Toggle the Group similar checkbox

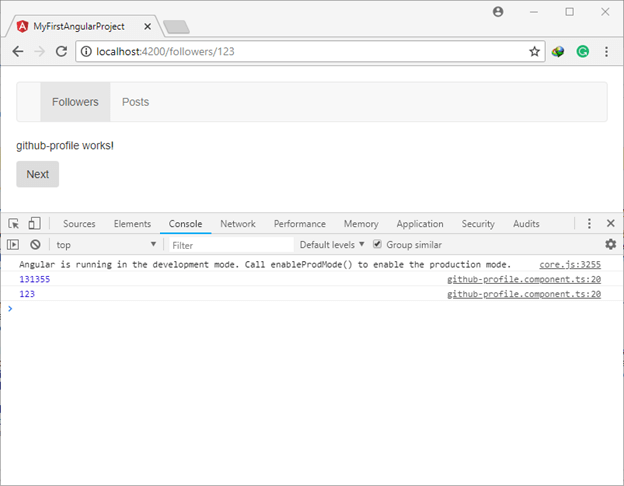pyautogui.click(x=377, y=244)
